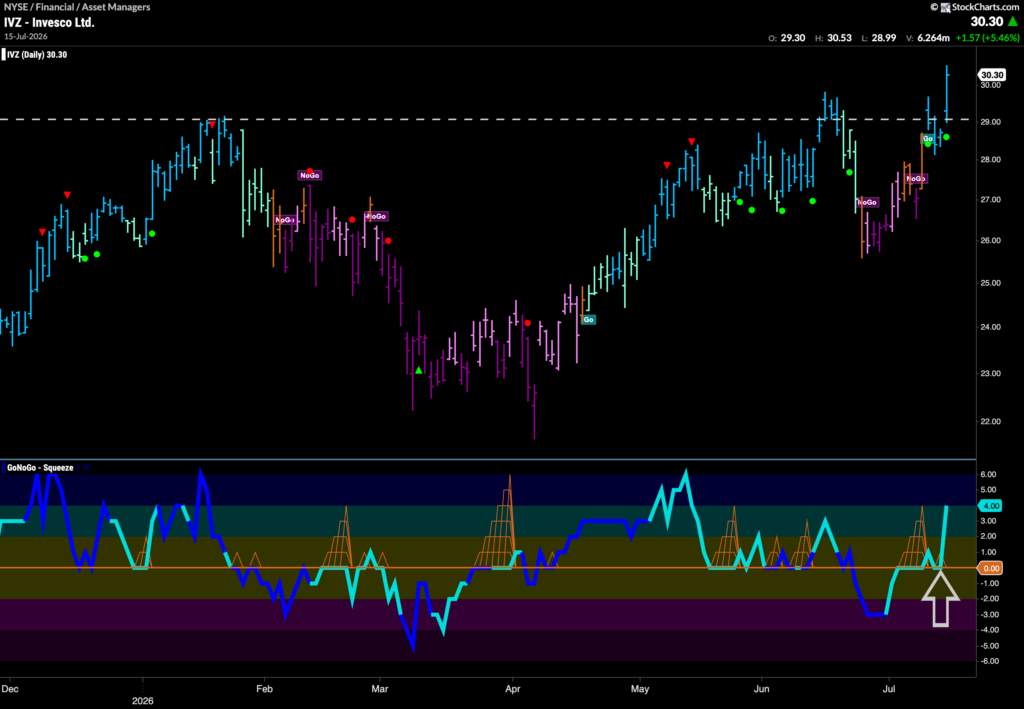Click the Go label in mid-July
This screenshot has width=1024, height=709.
pyautogui.click(x=927, y=138)
